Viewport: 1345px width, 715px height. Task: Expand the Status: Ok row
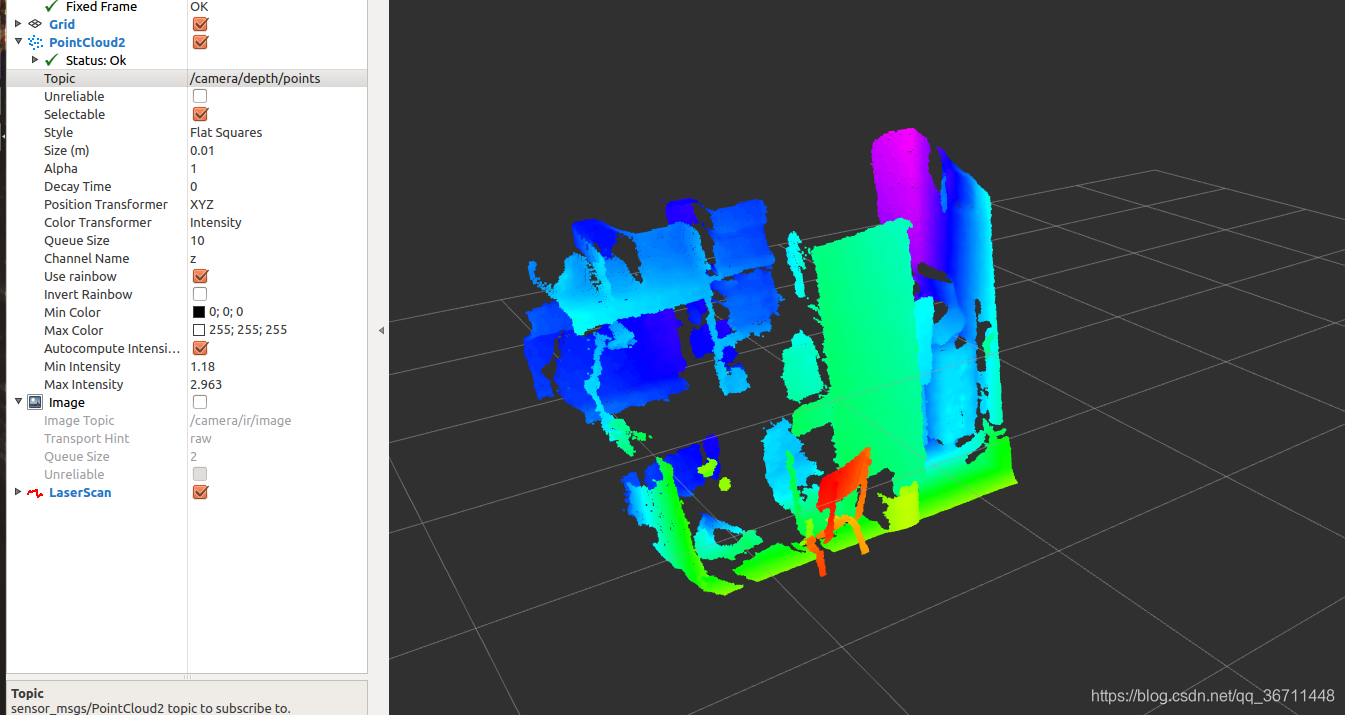pos(35,60)
